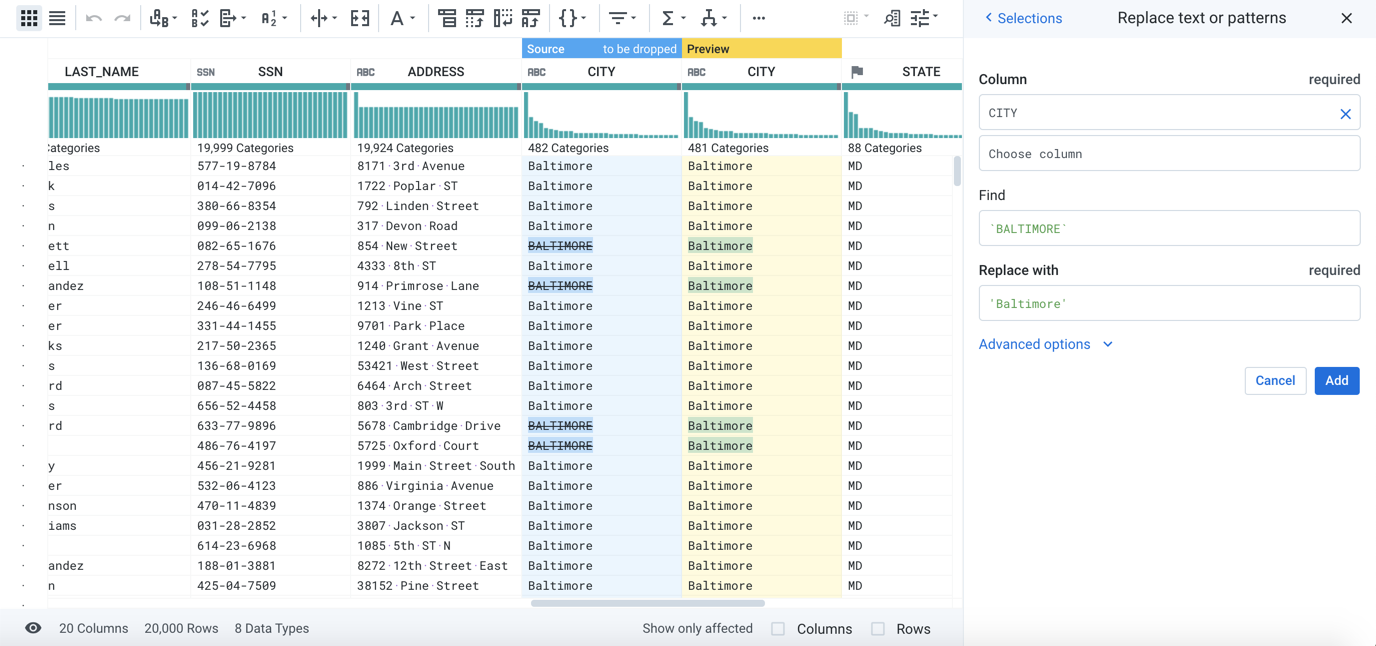Enable show only affected Columns checkbox
The image size is (1376, 646).
click(x=778, y=629)
